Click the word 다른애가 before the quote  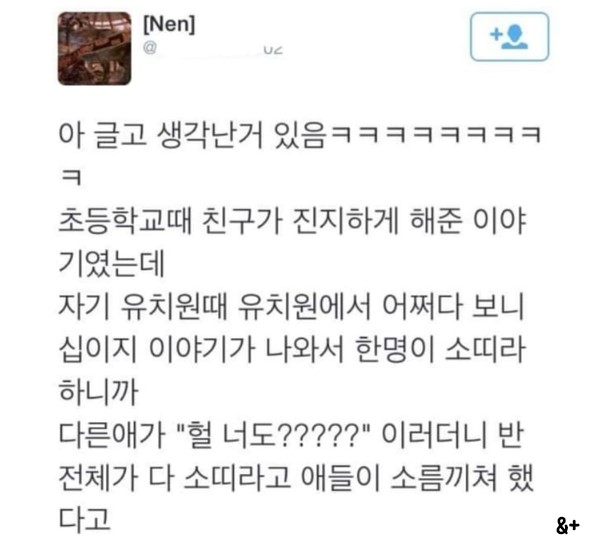112,435
